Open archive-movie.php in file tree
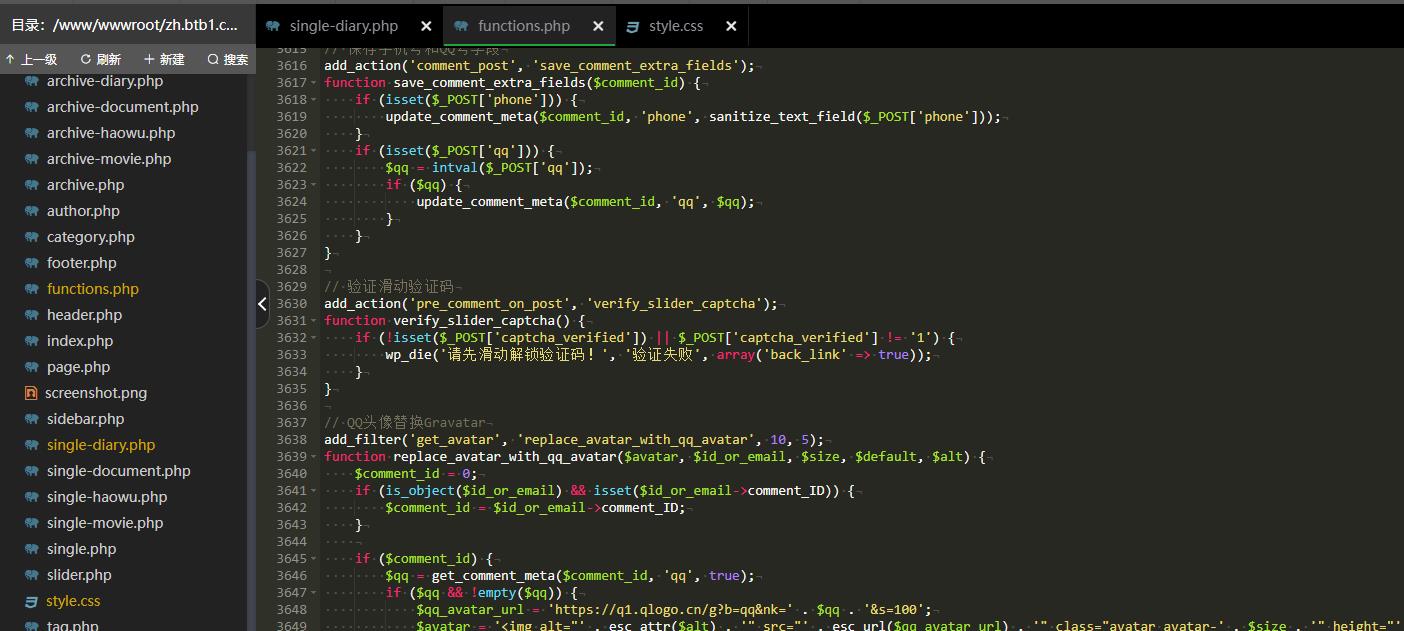The image size is (1404, 631). [108, 159]
